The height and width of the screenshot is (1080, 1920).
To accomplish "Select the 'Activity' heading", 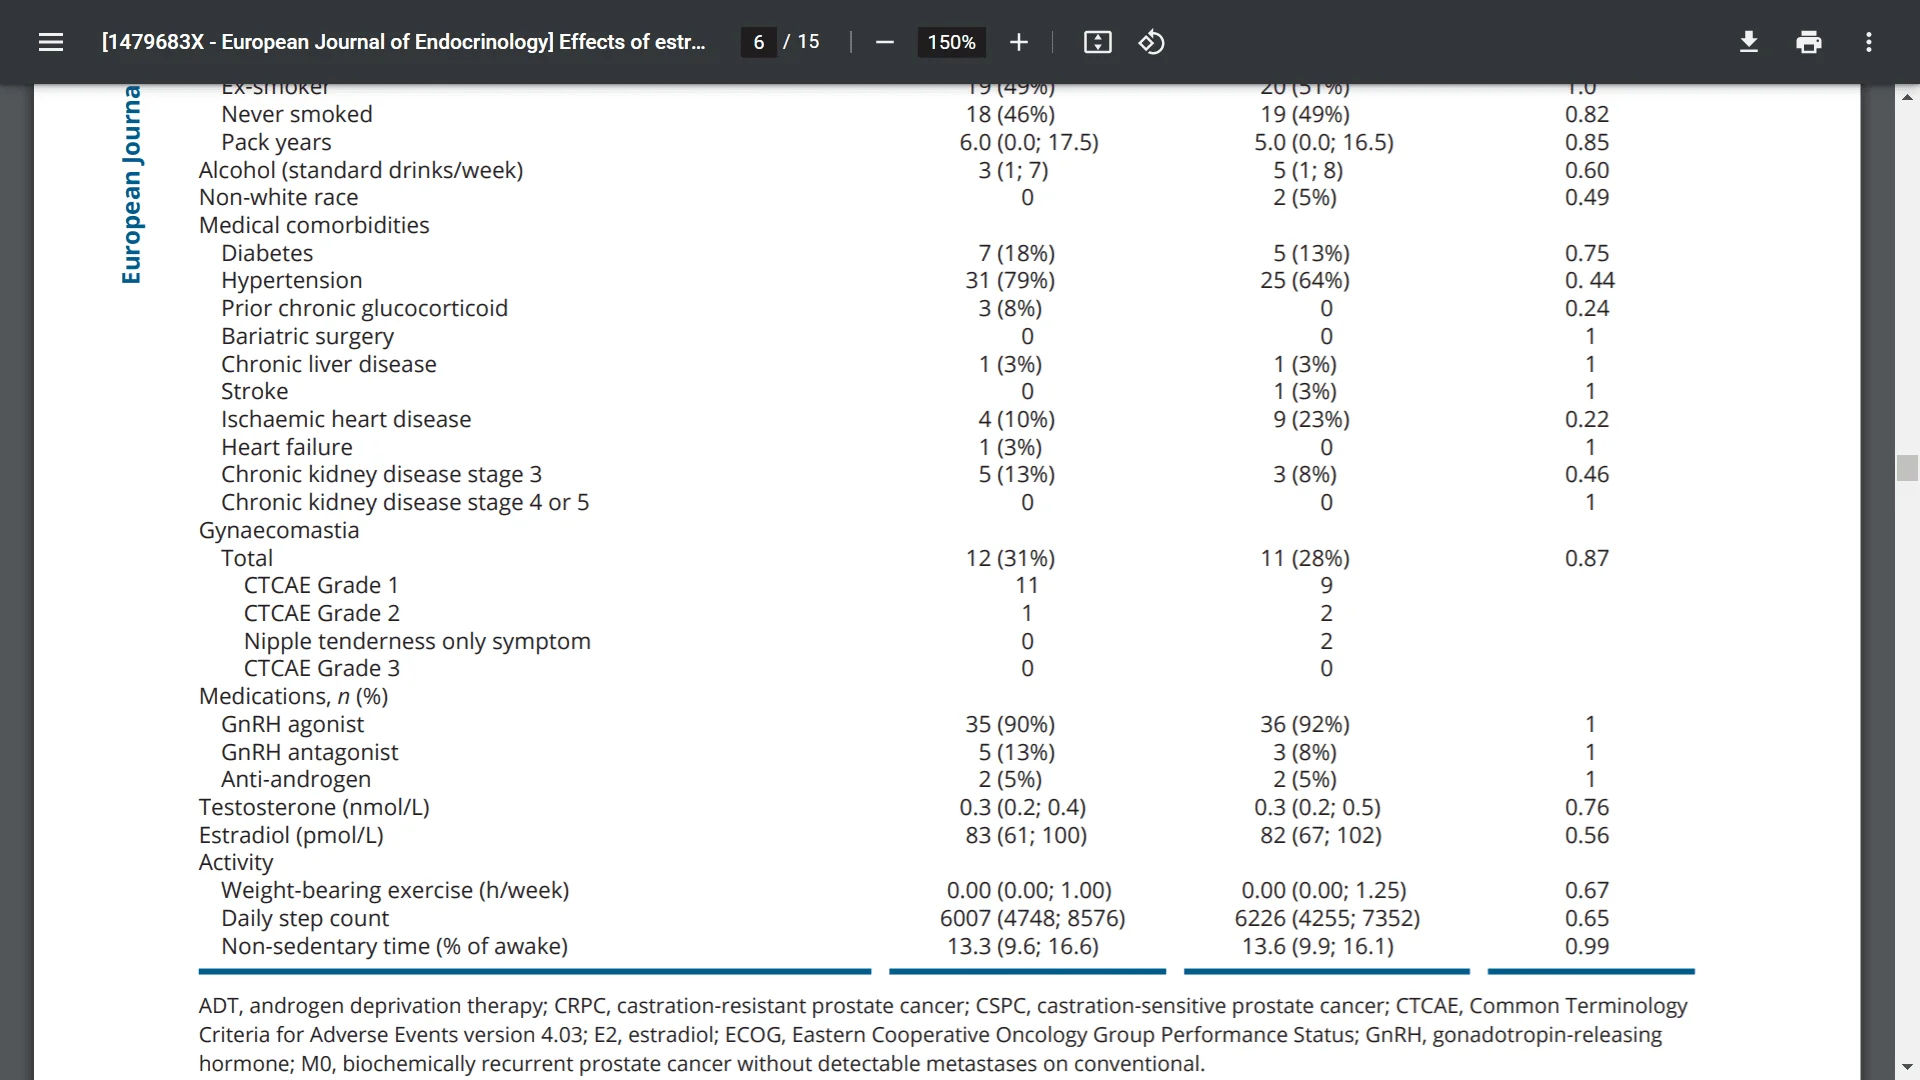I will (x=236, y=862).
